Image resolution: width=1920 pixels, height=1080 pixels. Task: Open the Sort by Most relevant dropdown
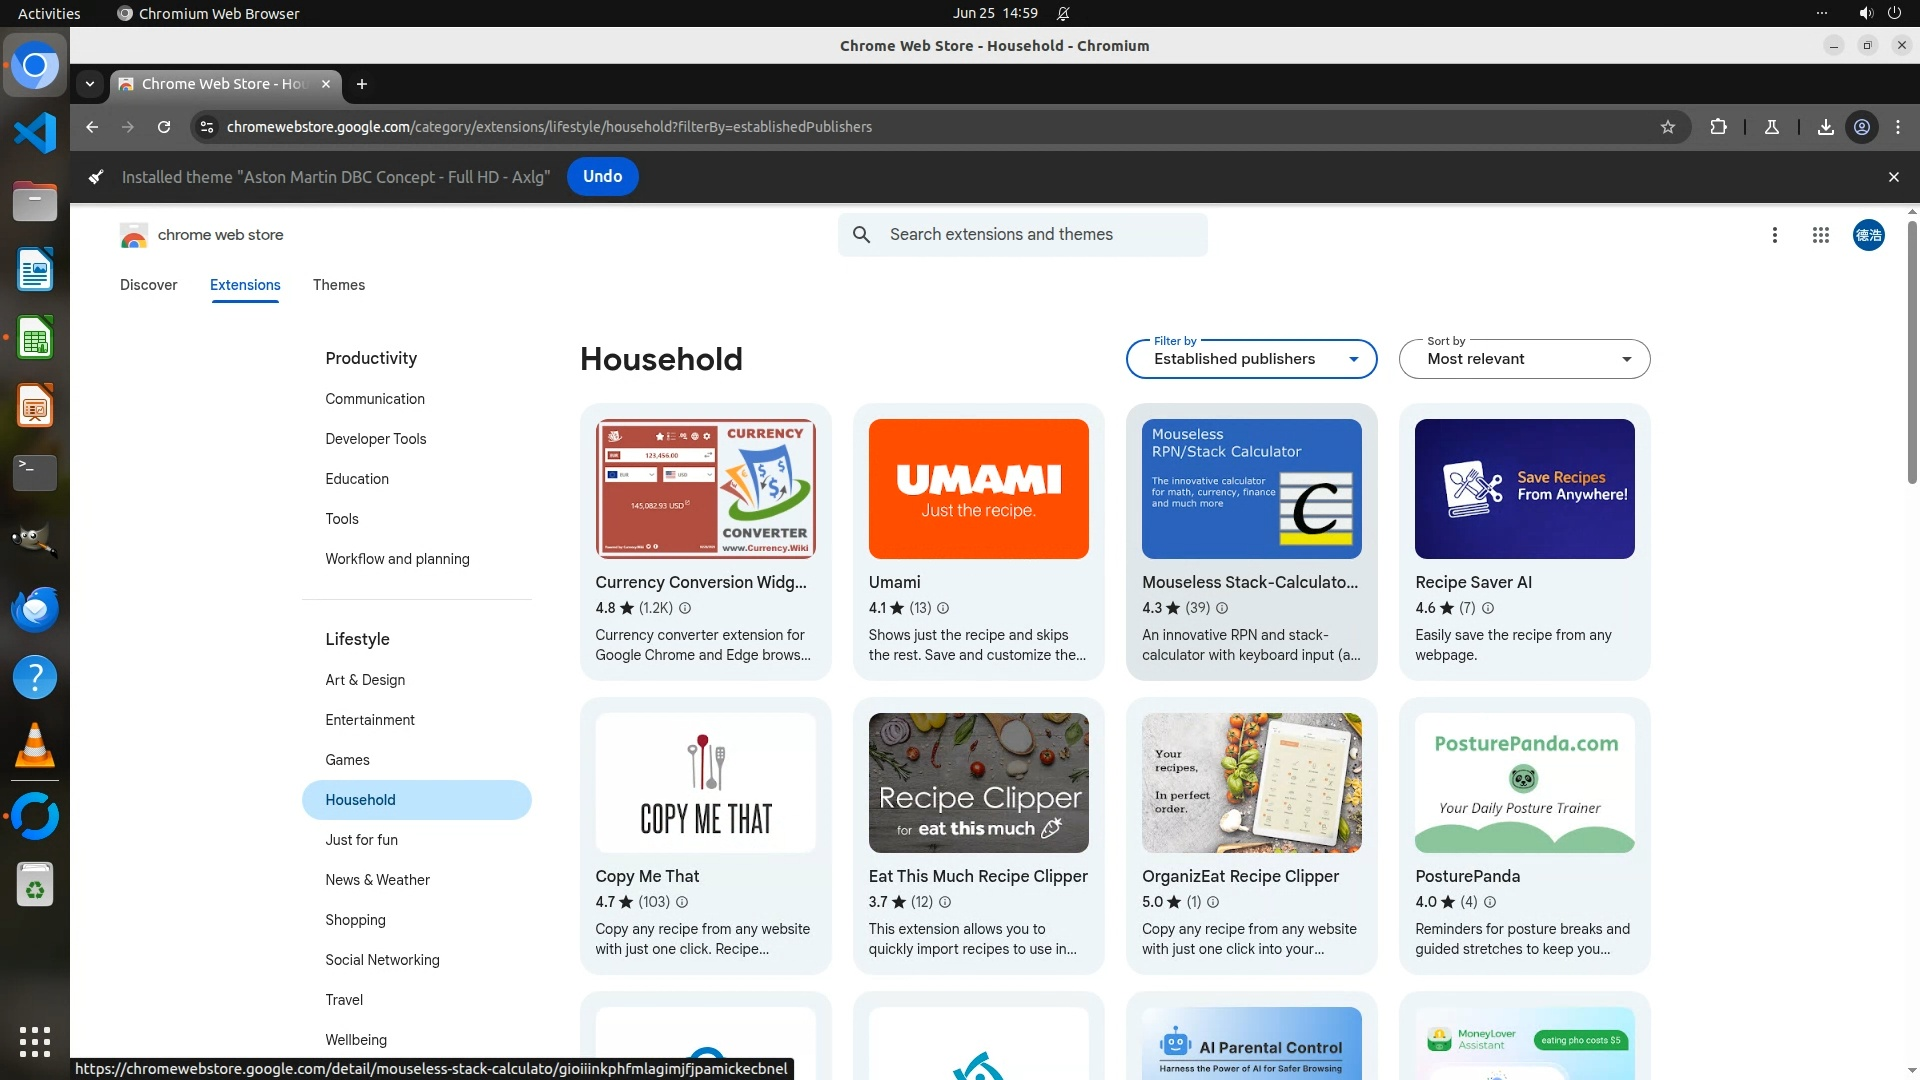1524,359
